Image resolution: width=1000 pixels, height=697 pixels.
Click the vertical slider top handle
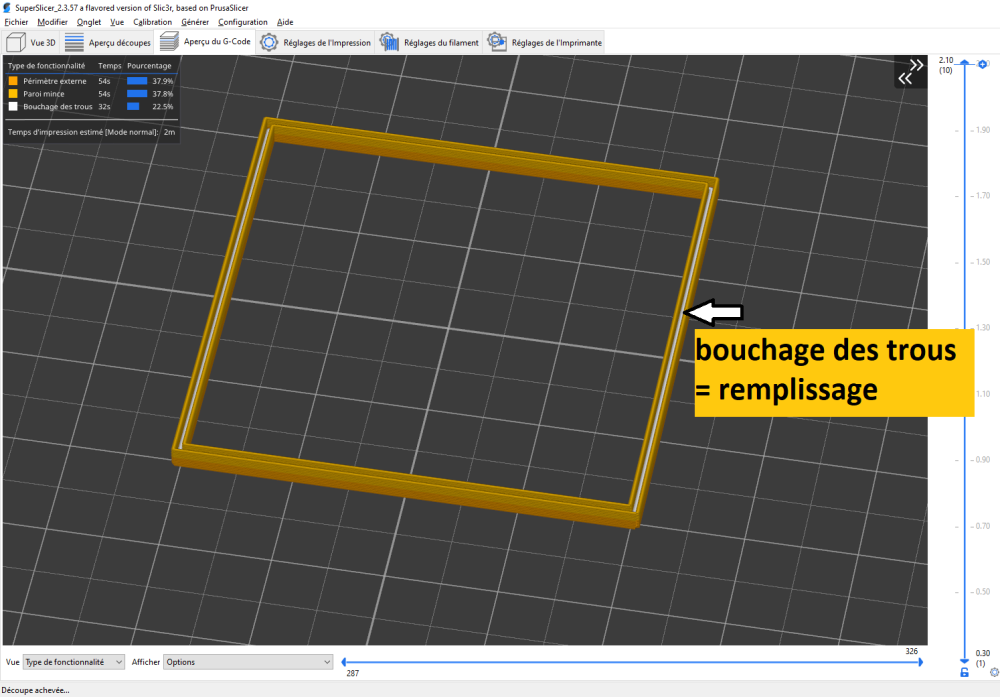(x=964, y=62)
